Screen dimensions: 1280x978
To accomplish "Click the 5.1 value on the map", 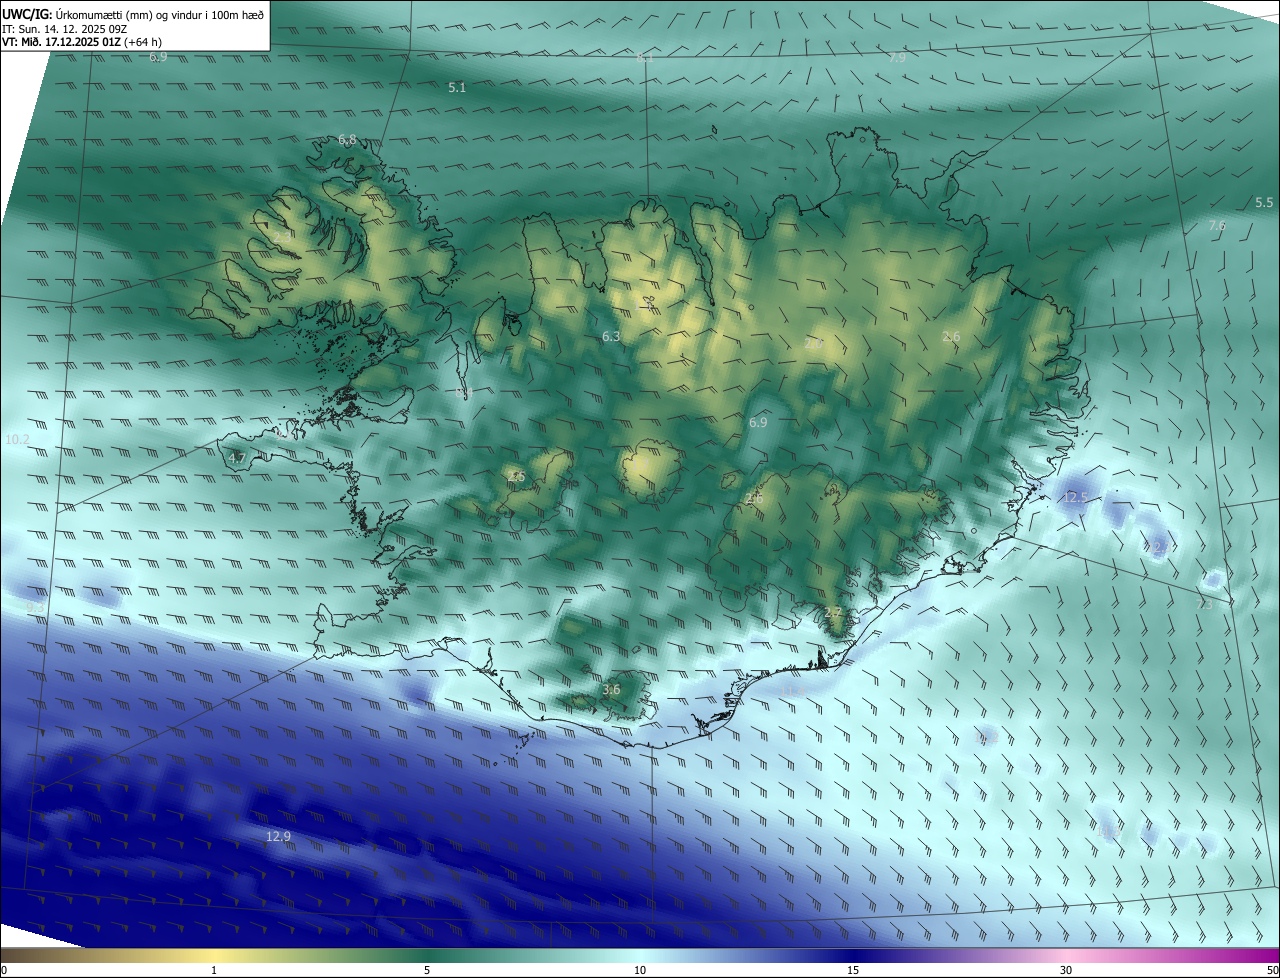I will (457, 88).
